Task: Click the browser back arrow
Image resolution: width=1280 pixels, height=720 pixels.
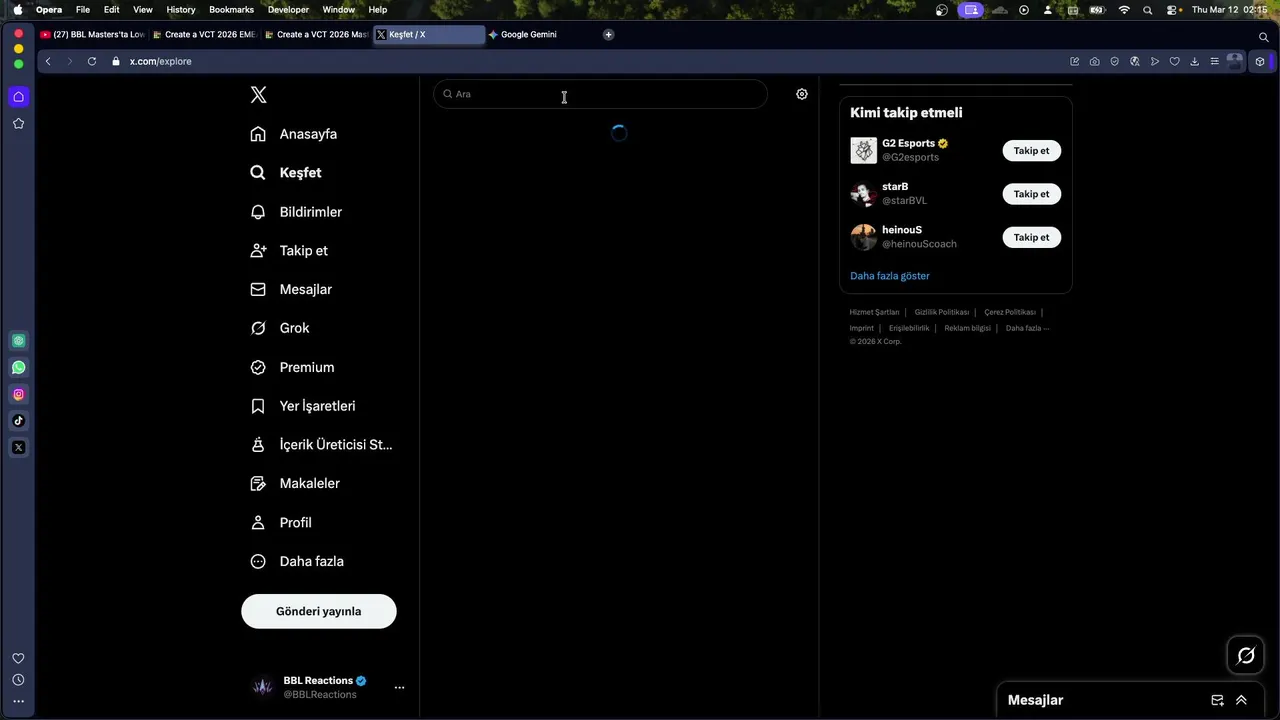Action: [48, 61]
